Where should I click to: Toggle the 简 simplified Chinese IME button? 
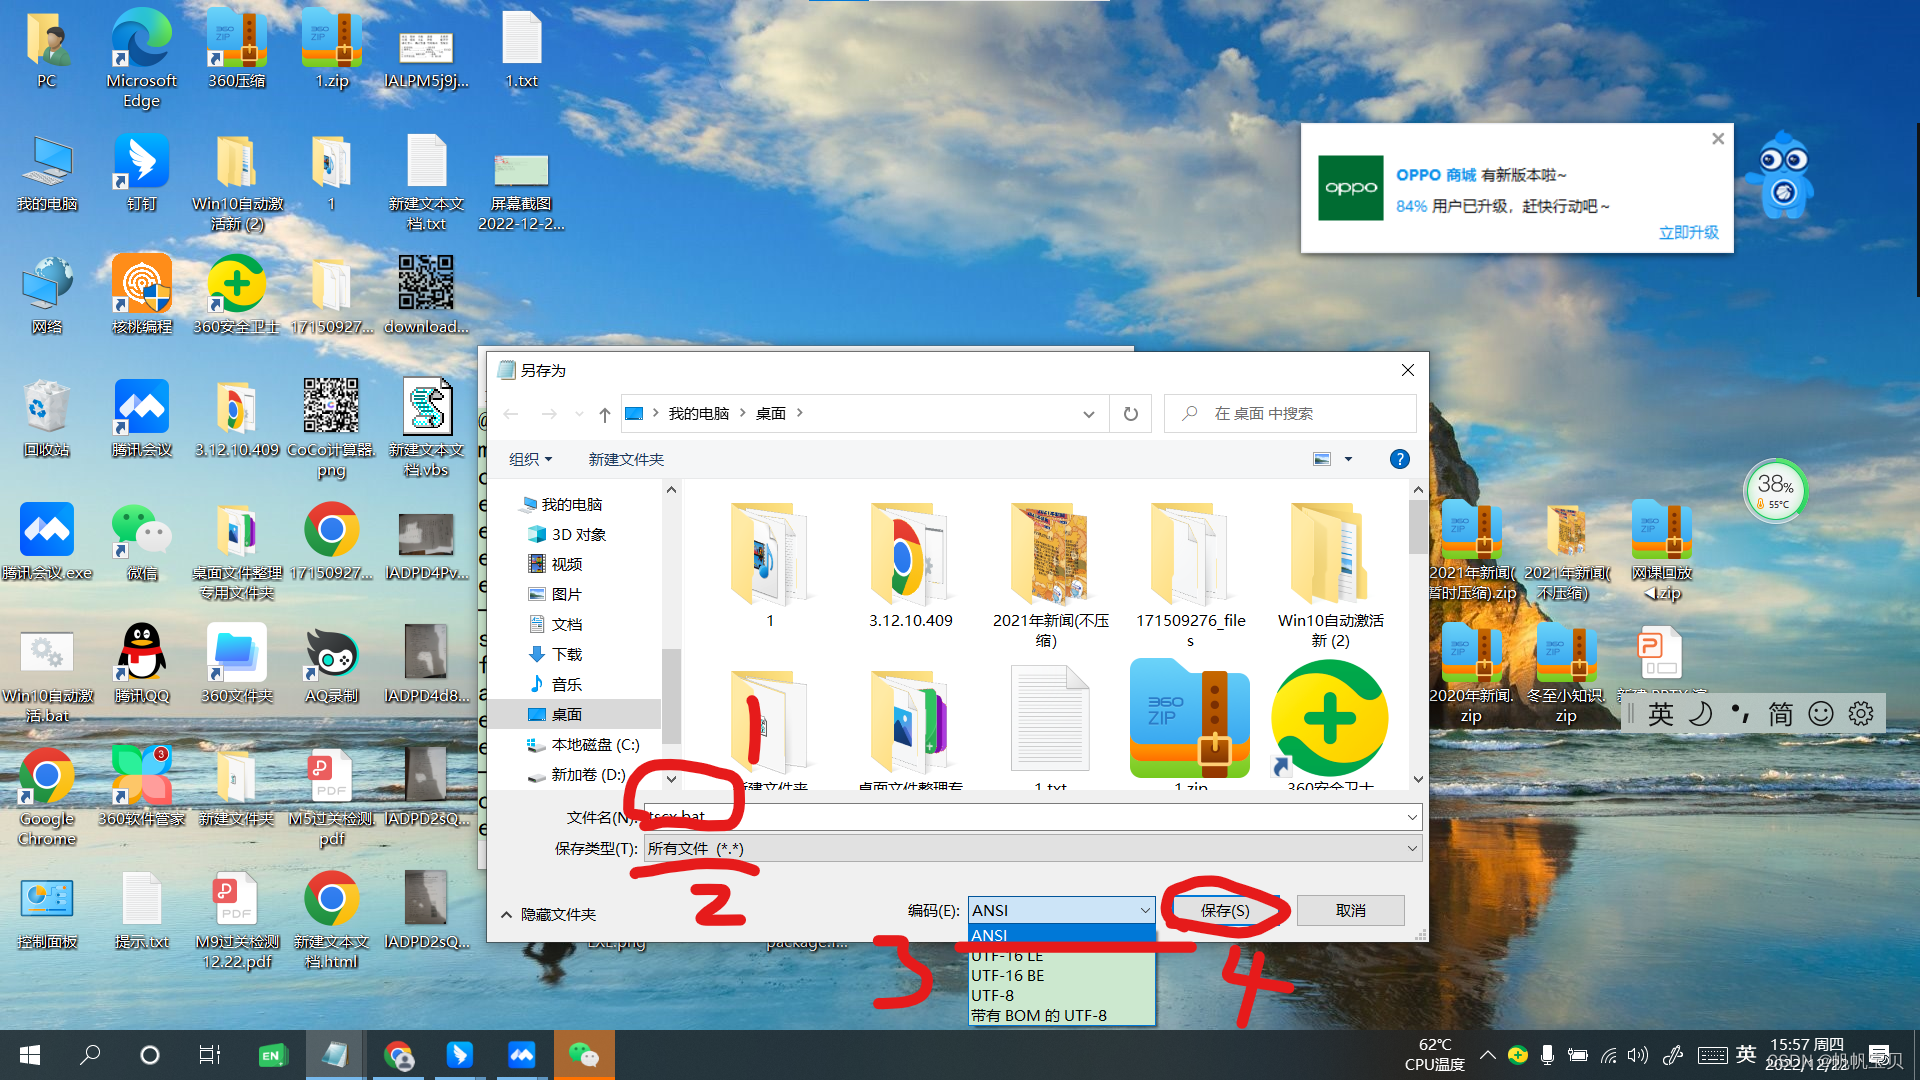coord(1780,714)
